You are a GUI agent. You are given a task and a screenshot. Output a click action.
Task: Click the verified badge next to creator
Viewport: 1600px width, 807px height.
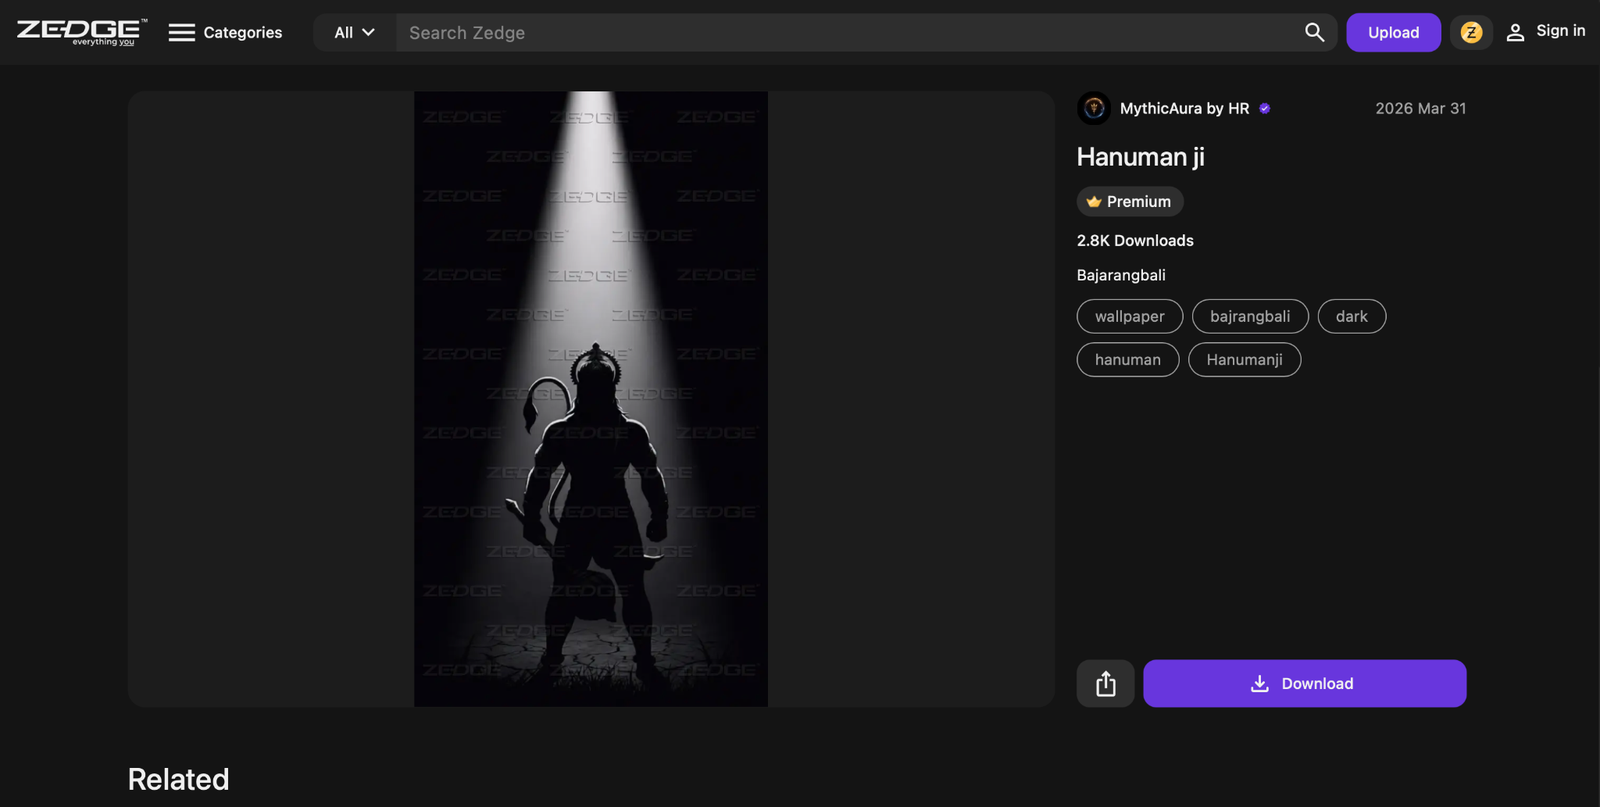click(x=1265, y=108)
